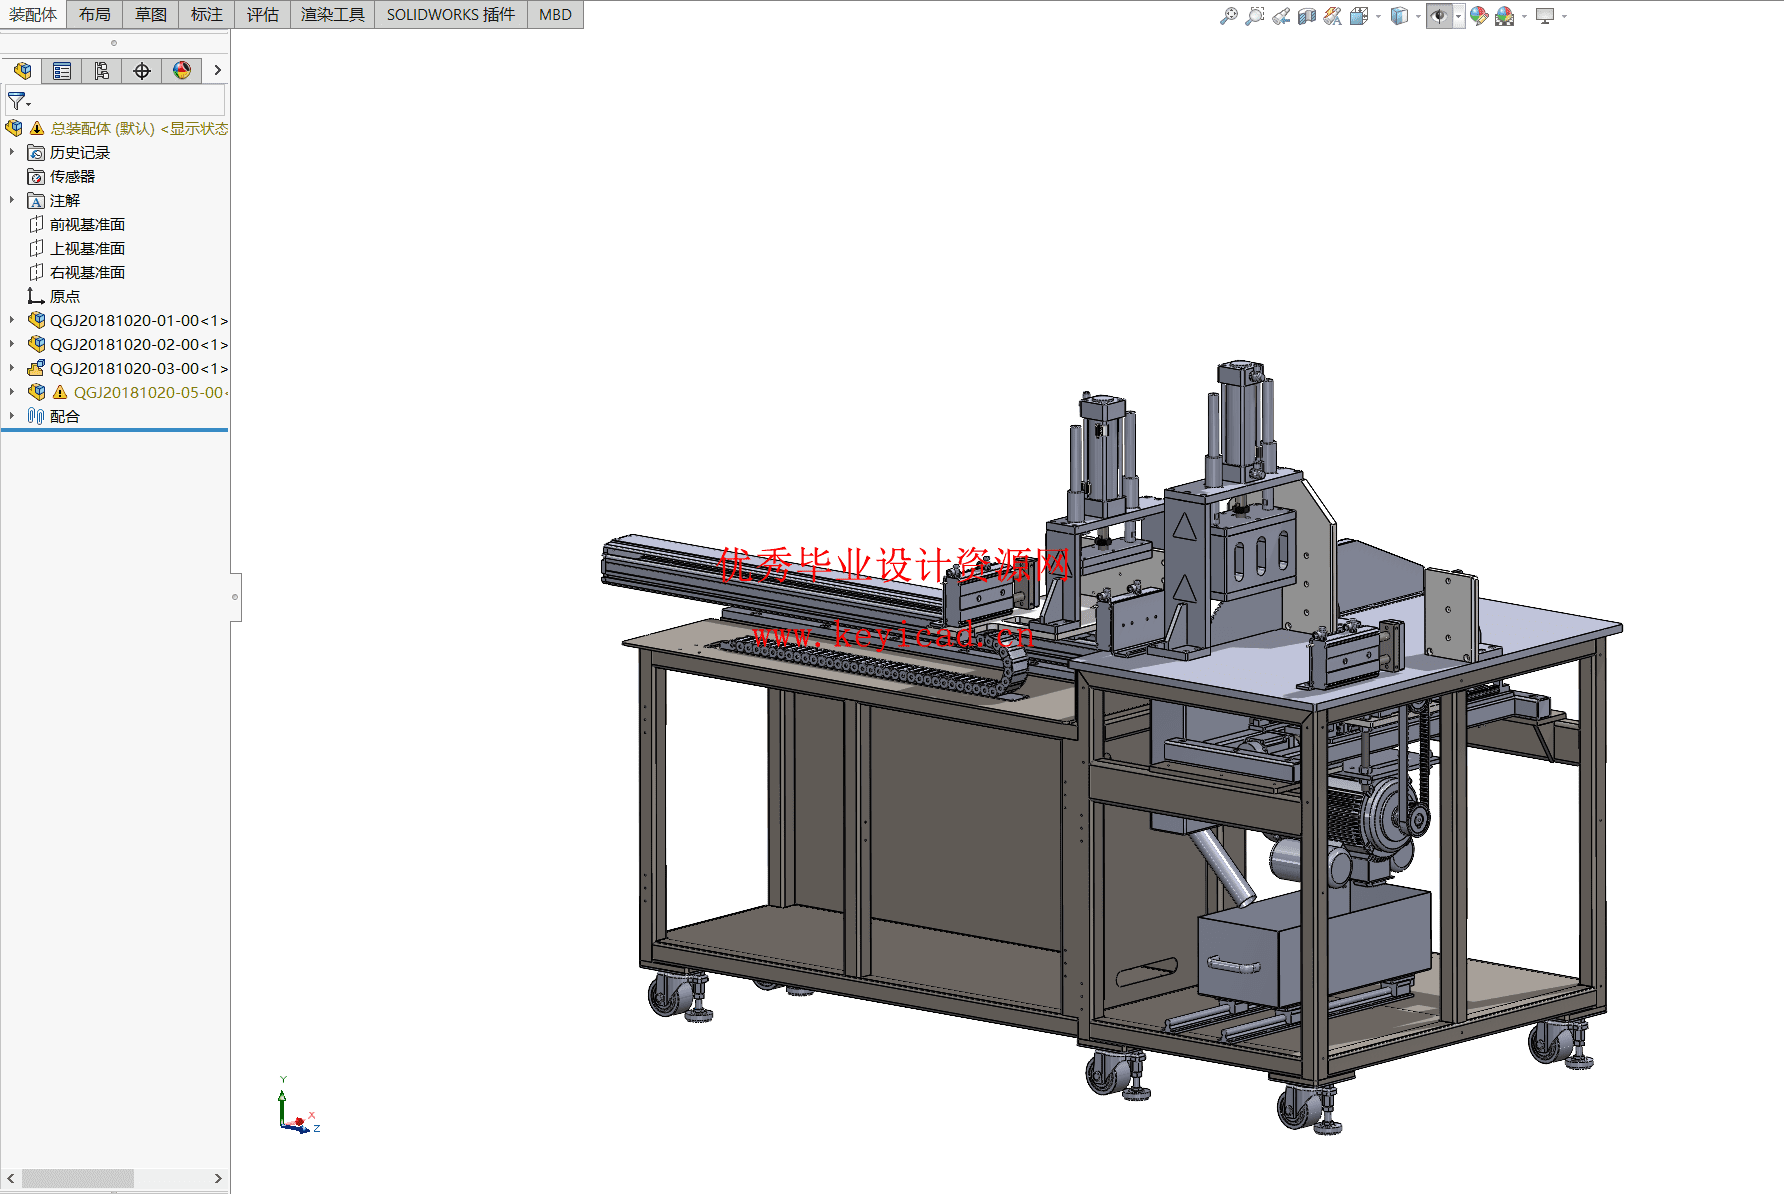Click the tree filter input field

coord(115,101)
